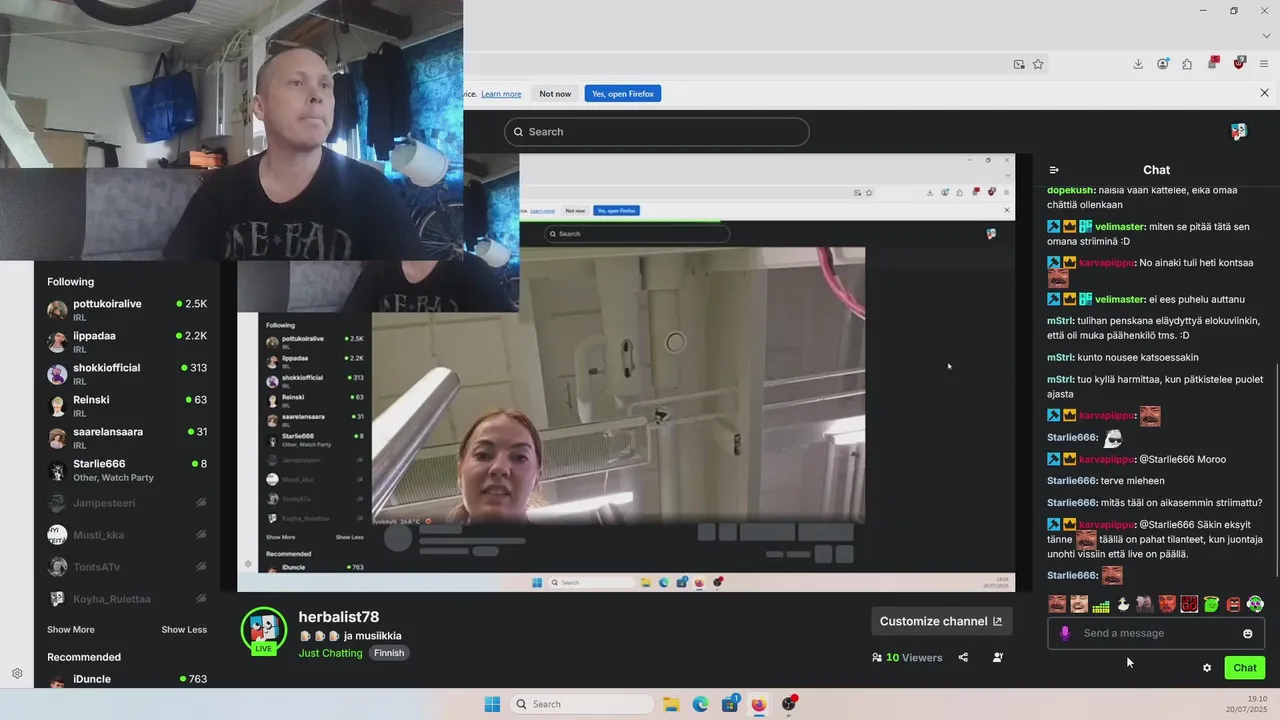The image size is (1280, 720).
Task: Open saarelansaara channel in Following
Action: tap(127, 437)
